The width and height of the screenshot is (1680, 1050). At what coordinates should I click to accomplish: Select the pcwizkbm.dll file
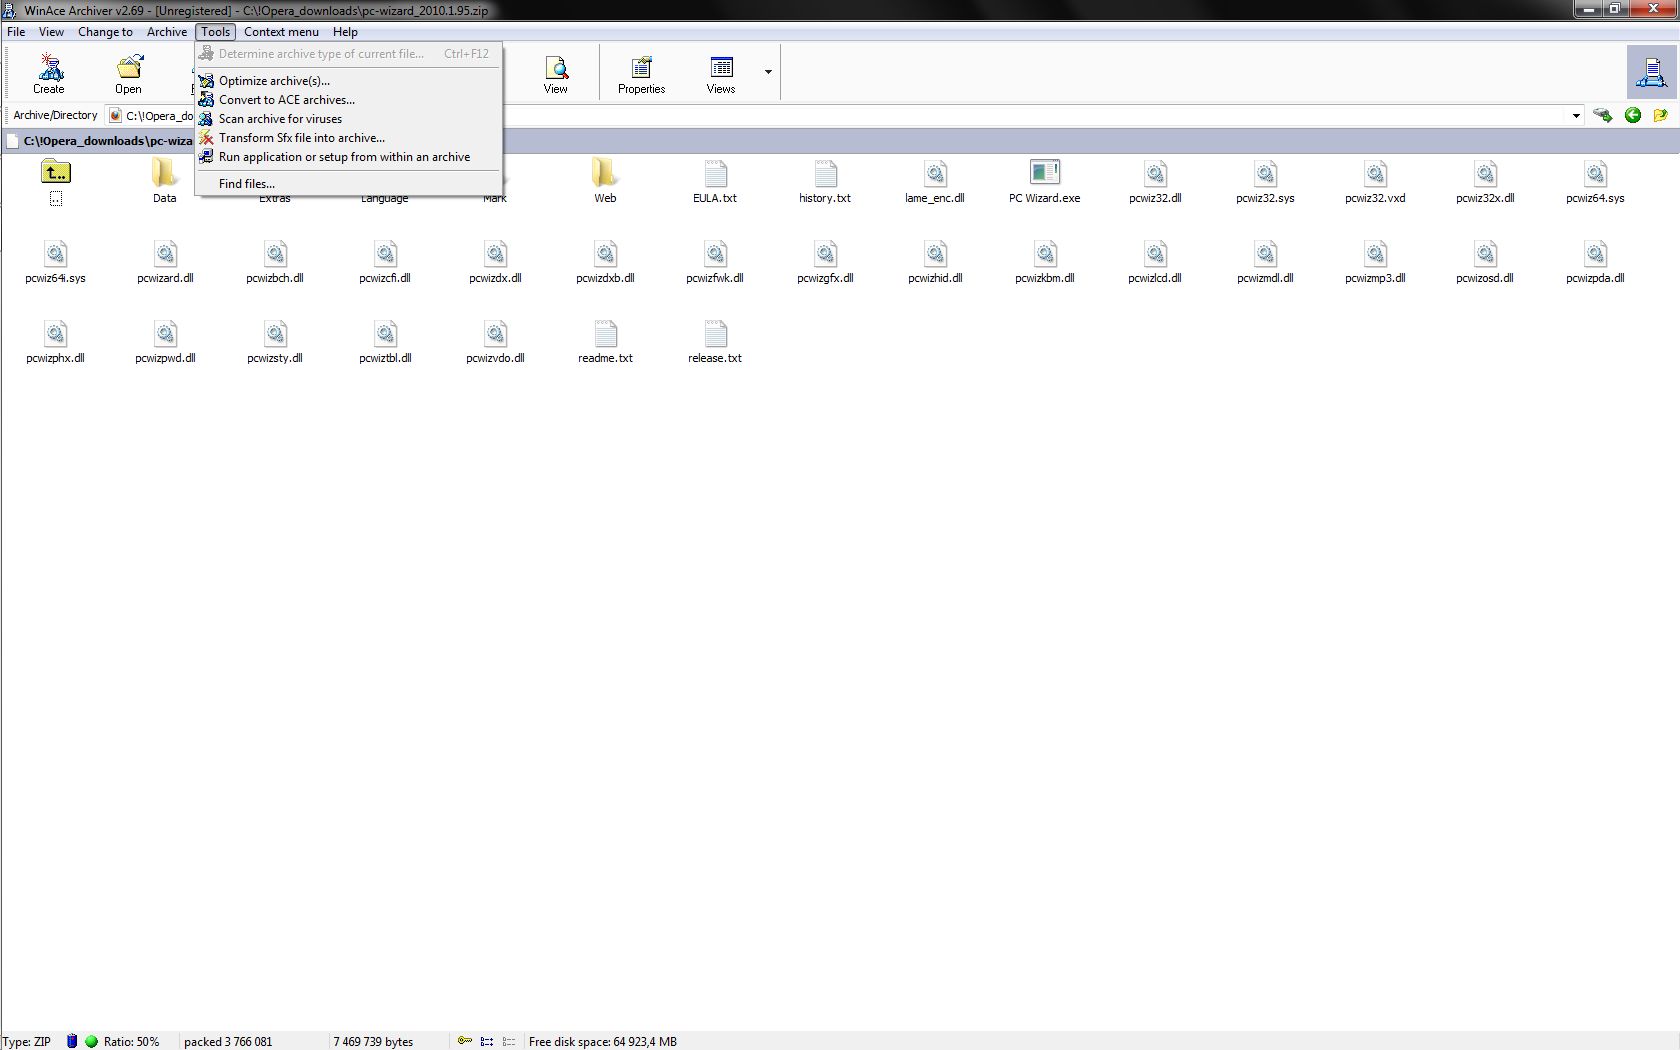point(1045,262)
